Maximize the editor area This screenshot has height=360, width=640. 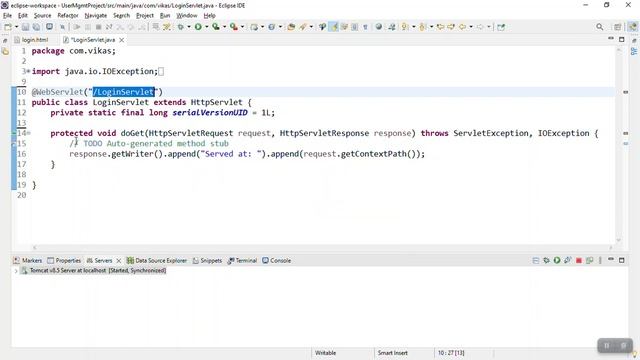coord(622,39)
